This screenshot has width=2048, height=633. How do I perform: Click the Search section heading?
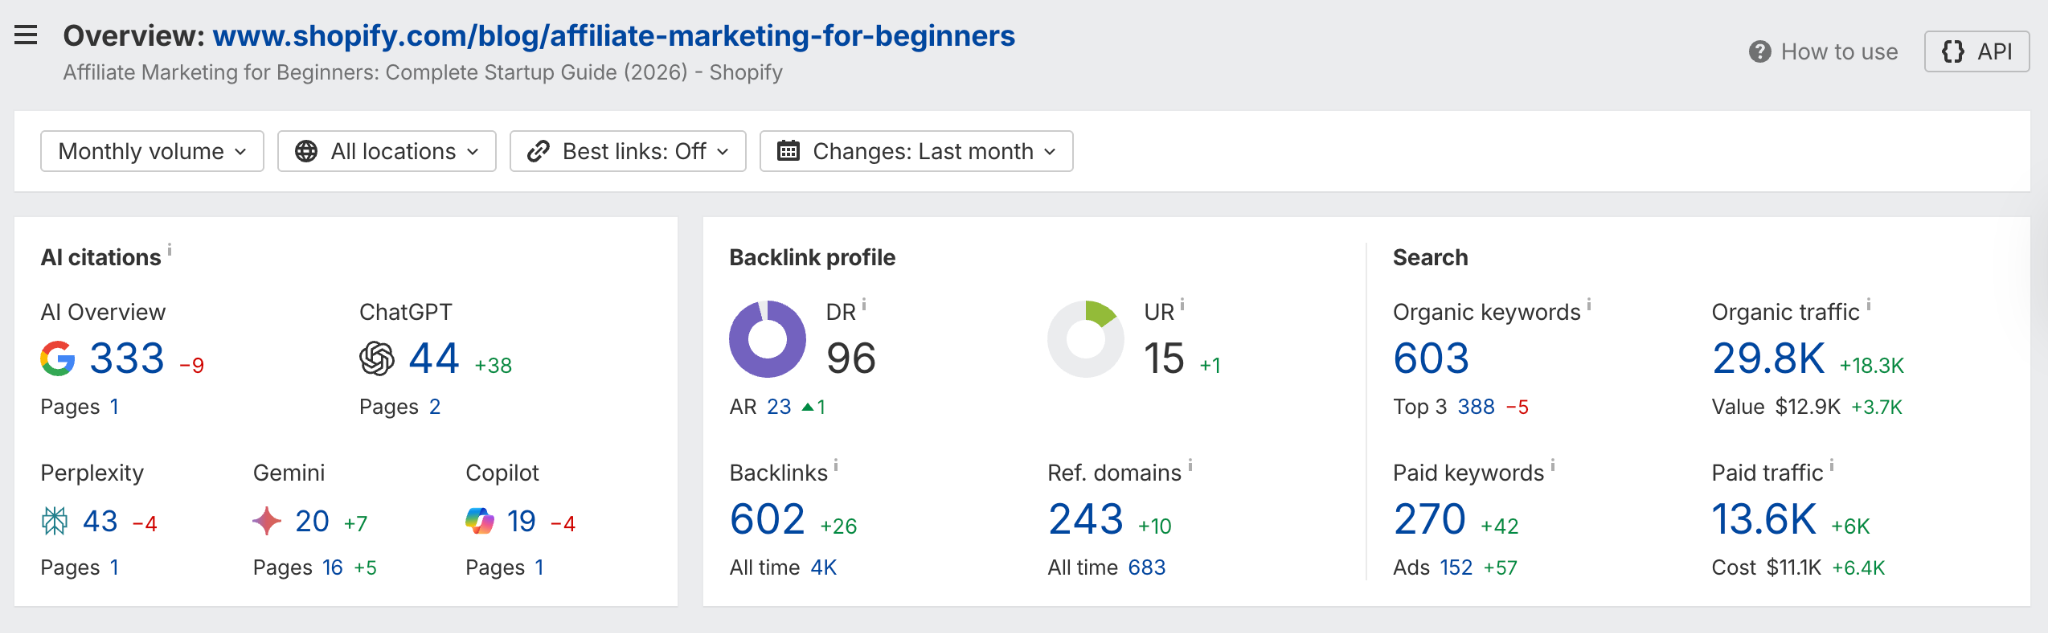(1430, 257)
